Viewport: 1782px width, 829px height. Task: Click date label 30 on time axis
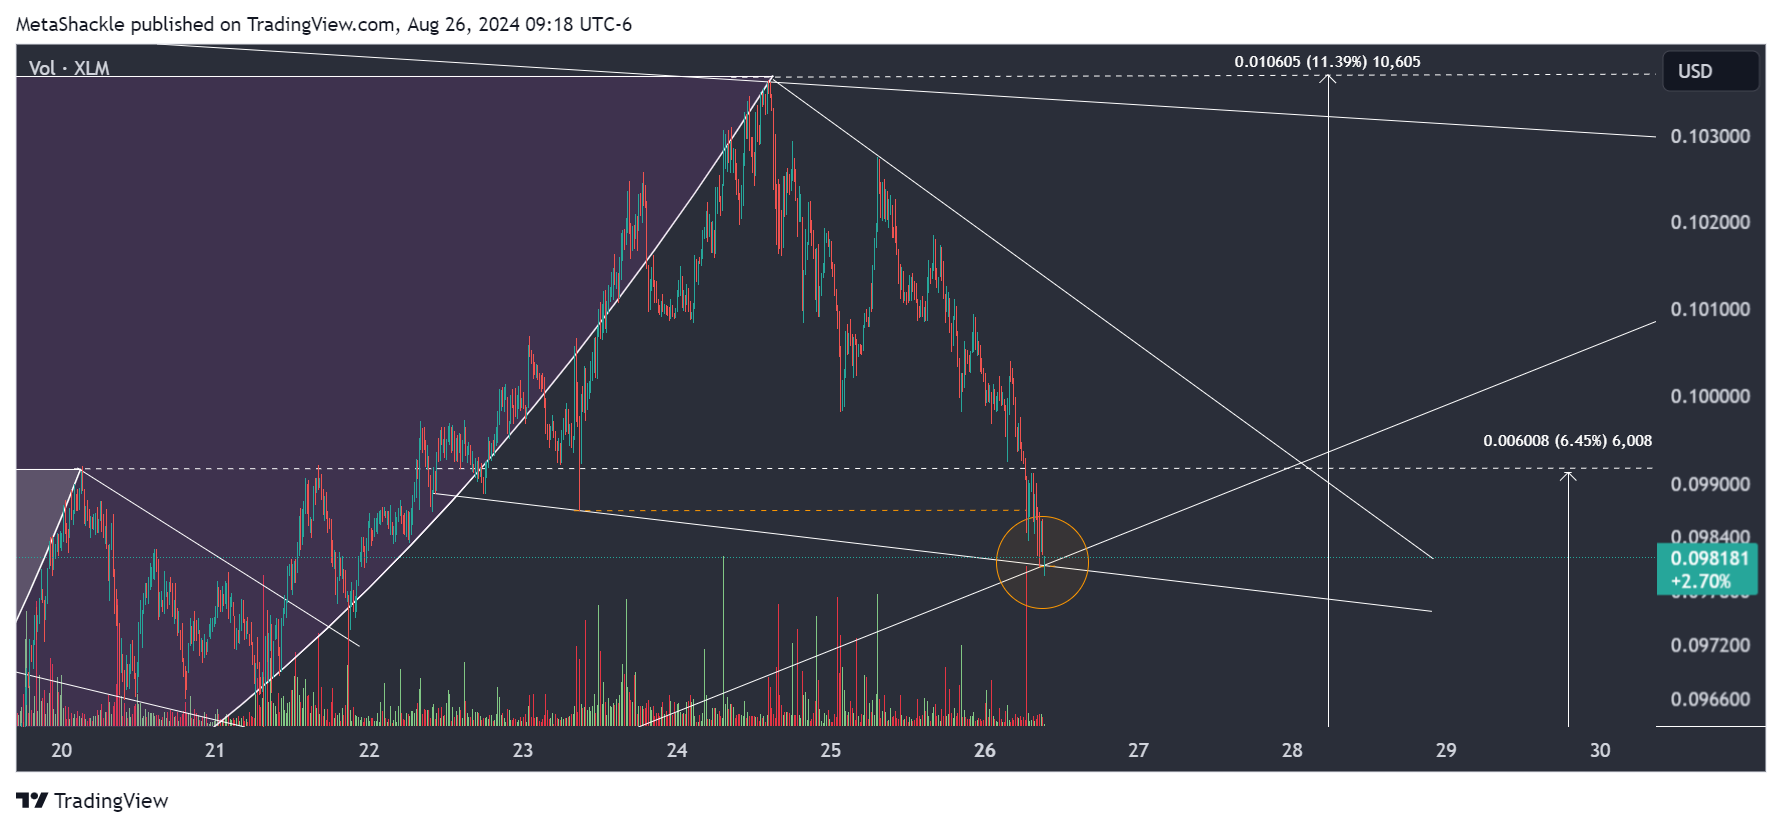tap(1600, 750)
